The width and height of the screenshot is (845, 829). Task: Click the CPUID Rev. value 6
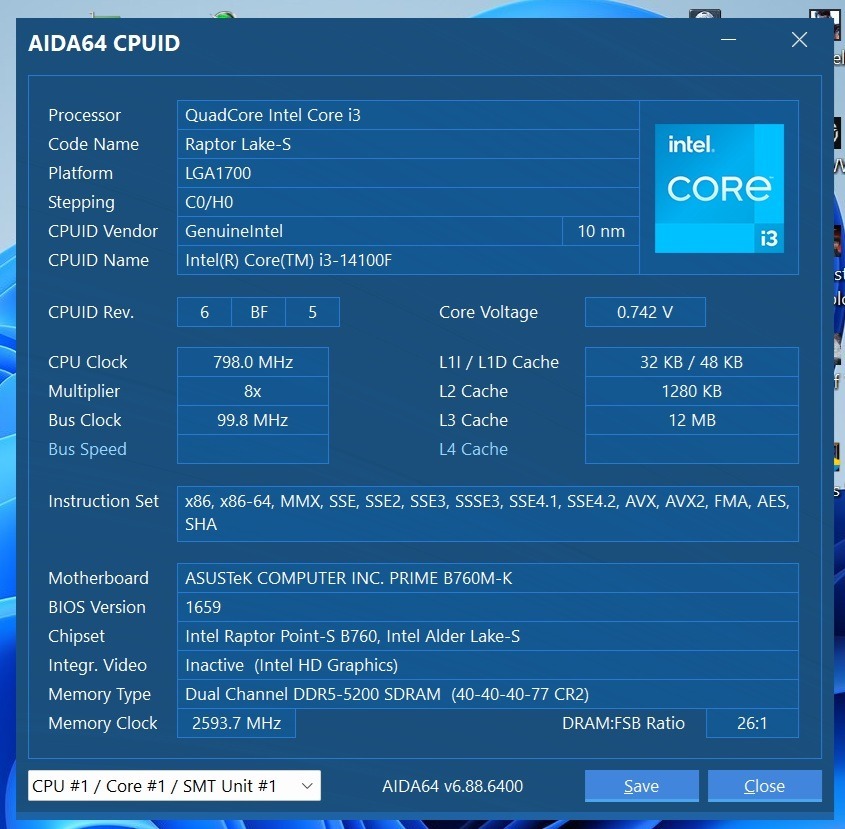pyautogui.click(x=204, y=312)
